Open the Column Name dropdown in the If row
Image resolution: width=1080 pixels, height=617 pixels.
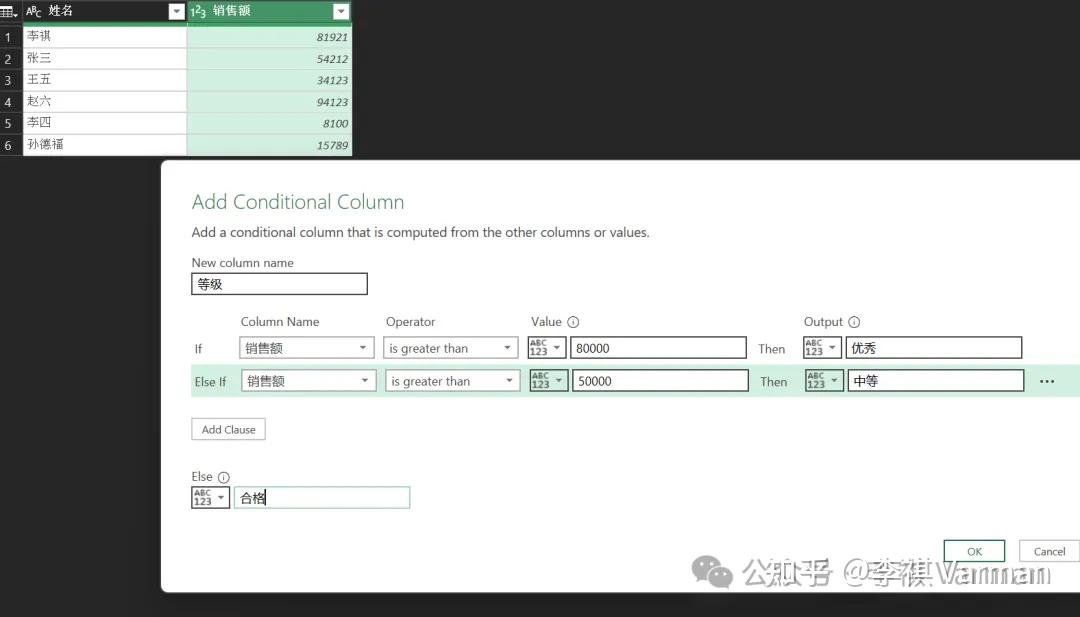[364, 347]
